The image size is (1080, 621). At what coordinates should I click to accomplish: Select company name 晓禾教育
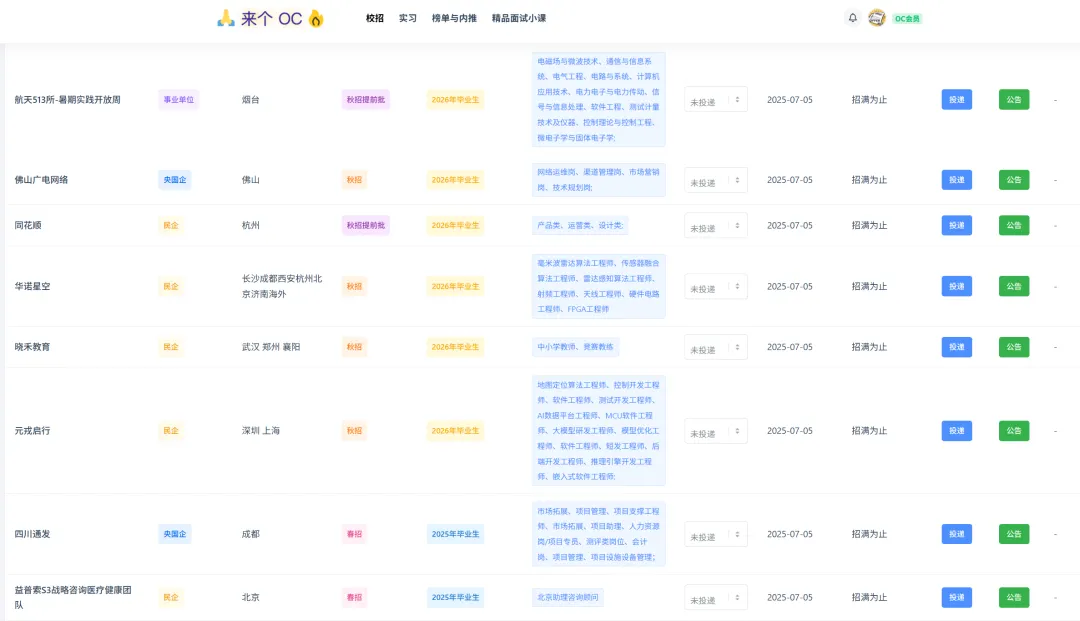click(32, 347)
